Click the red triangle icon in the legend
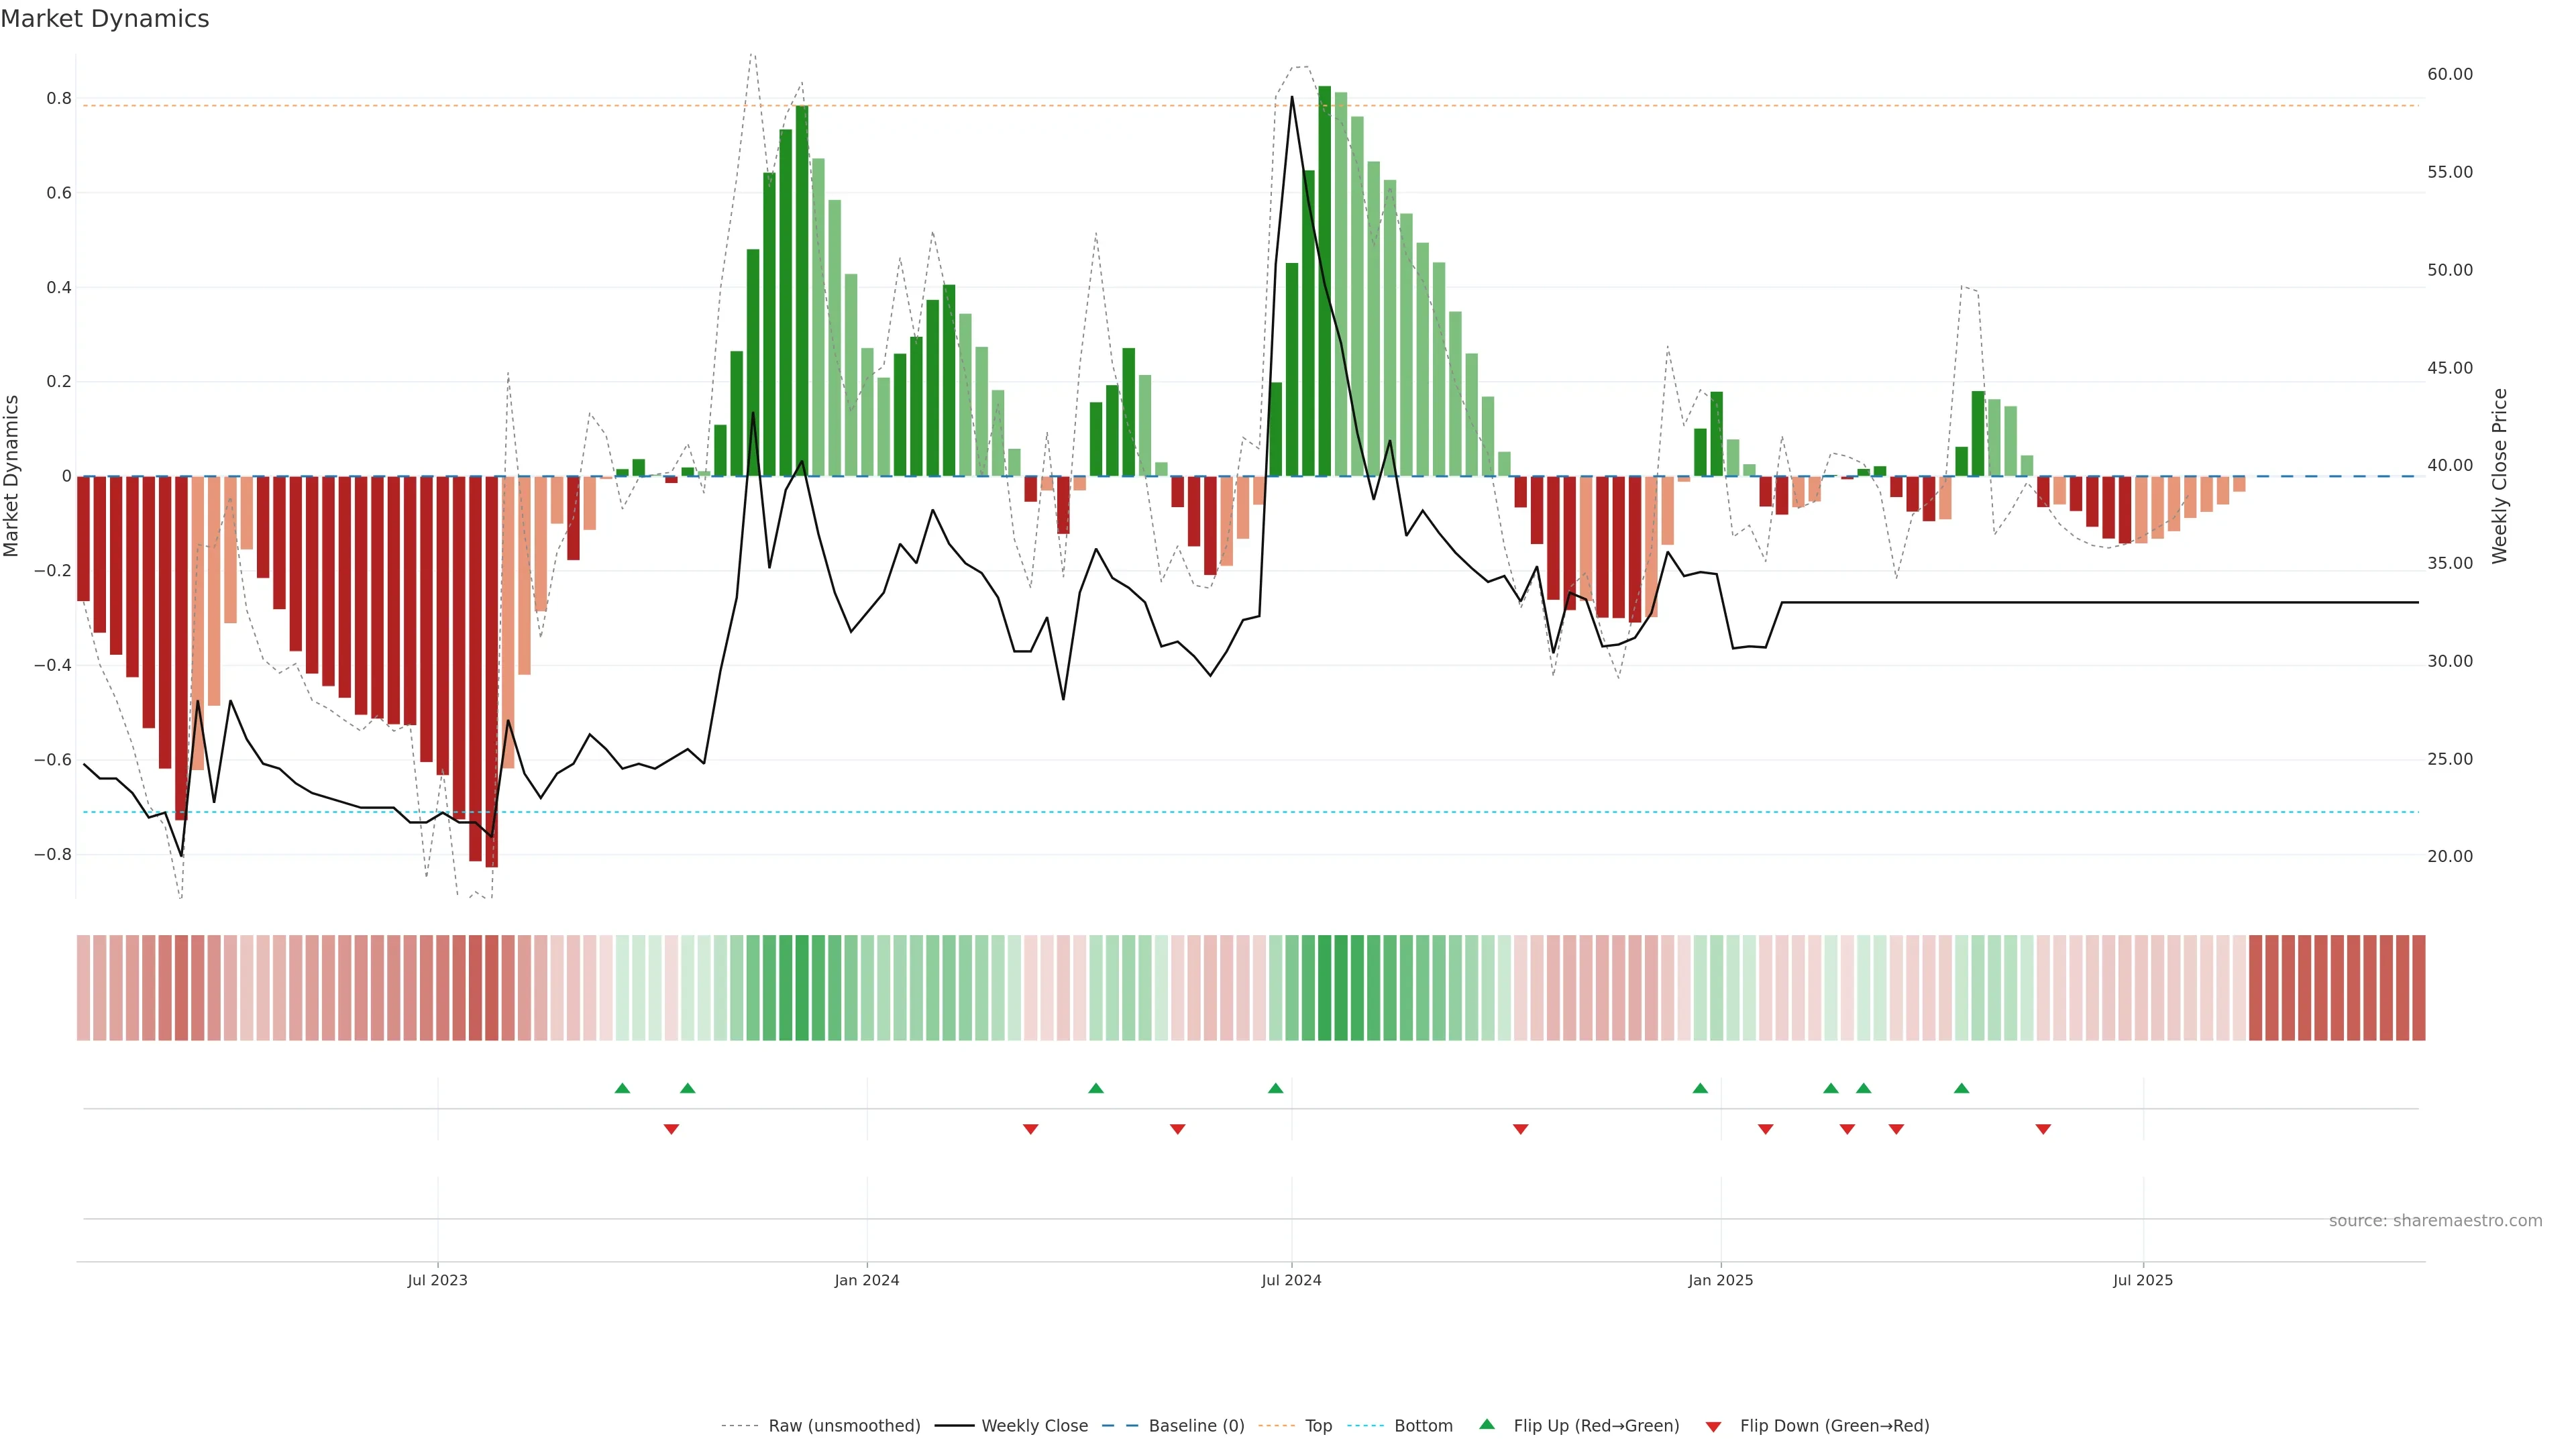Viewport: 2576px width, 1449px height. point(1713,1426)
